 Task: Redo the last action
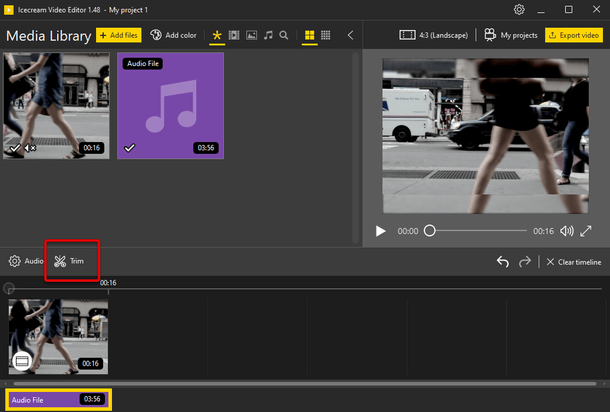pos(524,262)
